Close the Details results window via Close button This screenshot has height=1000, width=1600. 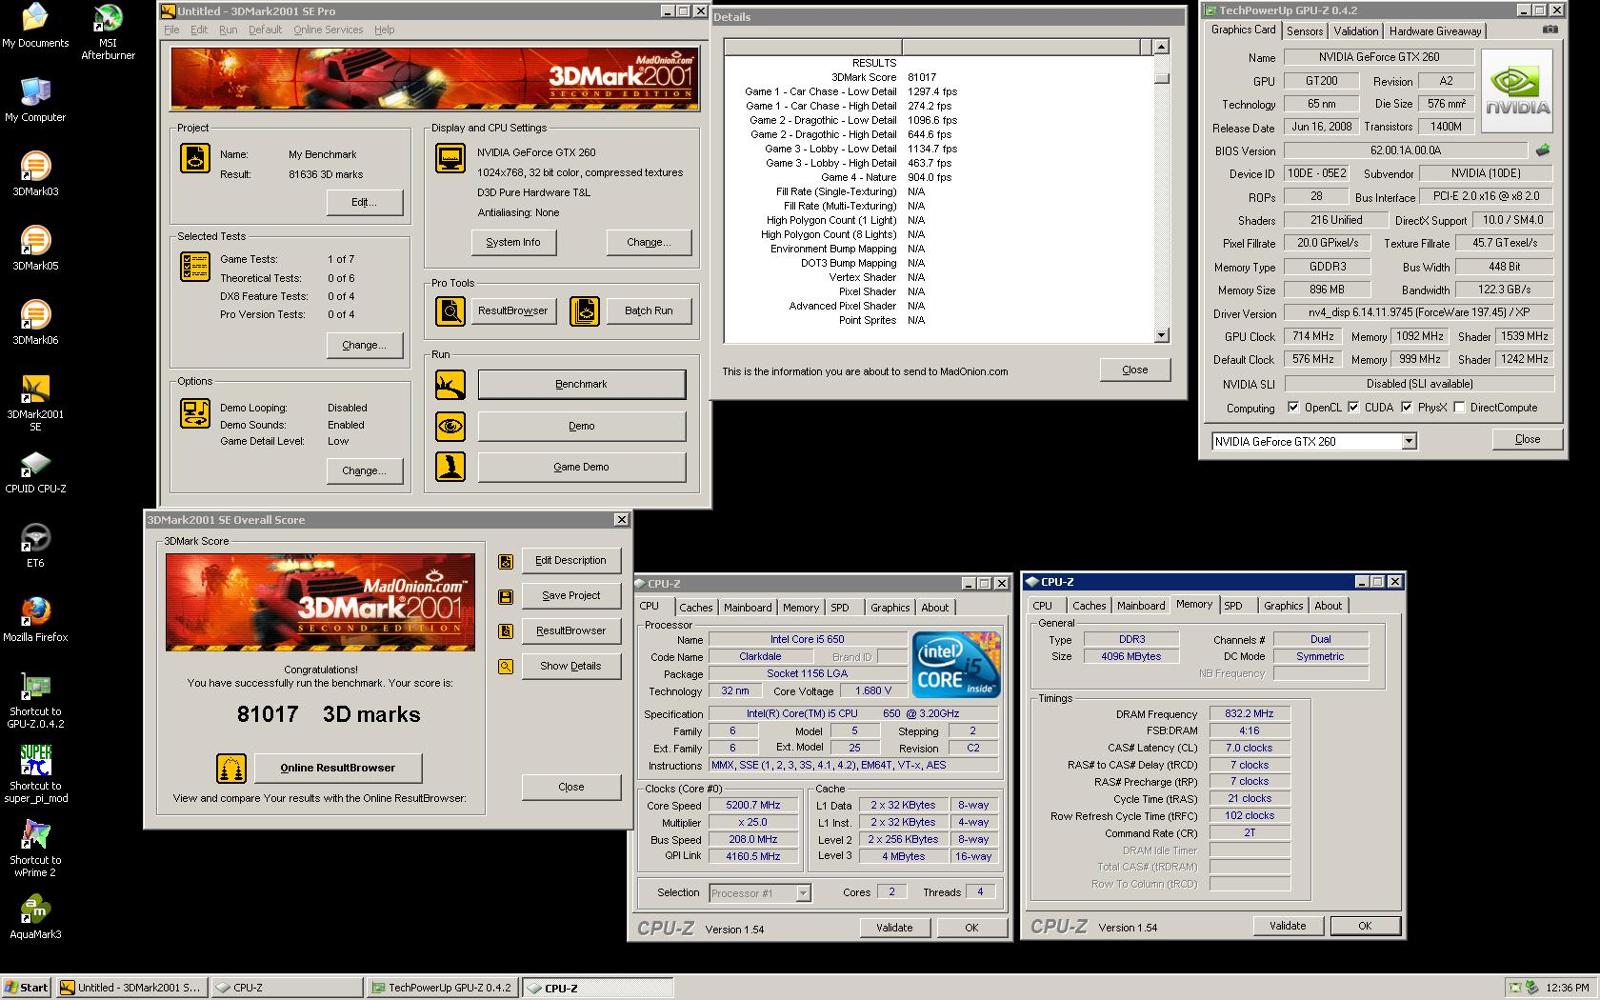click(x=1135, y=370)
